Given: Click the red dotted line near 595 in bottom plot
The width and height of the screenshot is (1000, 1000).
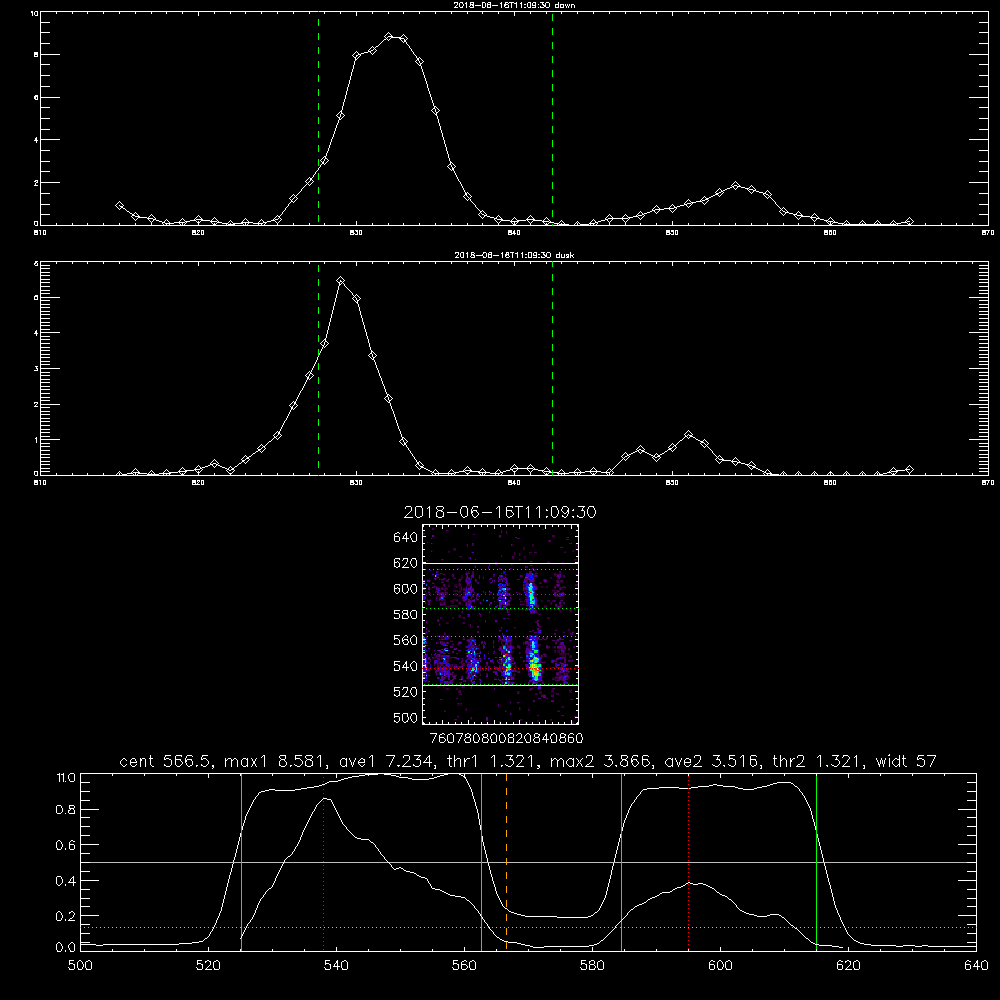Looking at the screenshot, I should click(689, 861).
